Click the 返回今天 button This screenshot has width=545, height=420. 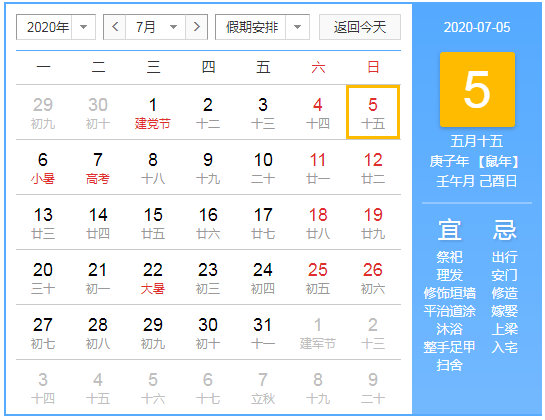pyautogui.click(x=360, y=27)
